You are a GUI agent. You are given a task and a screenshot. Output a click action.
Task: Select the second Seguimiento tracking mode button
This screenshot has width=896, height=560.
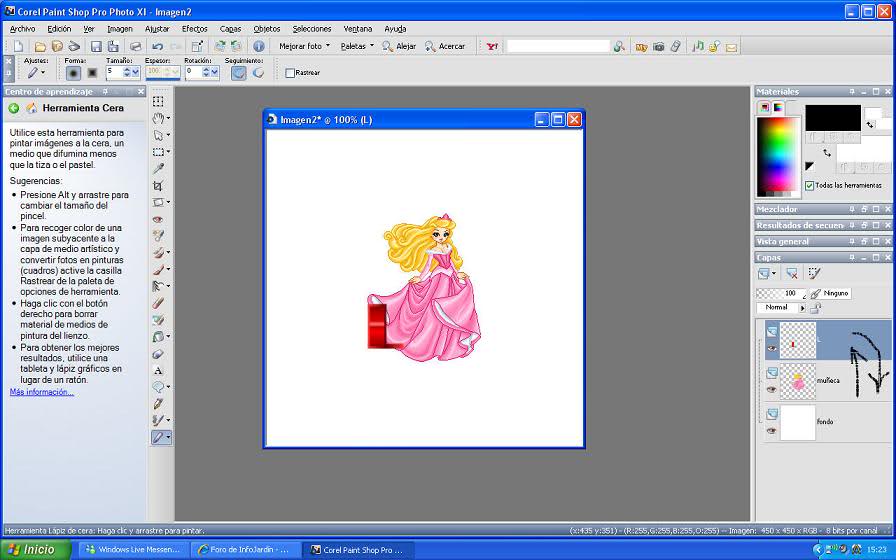coord(258,73)
